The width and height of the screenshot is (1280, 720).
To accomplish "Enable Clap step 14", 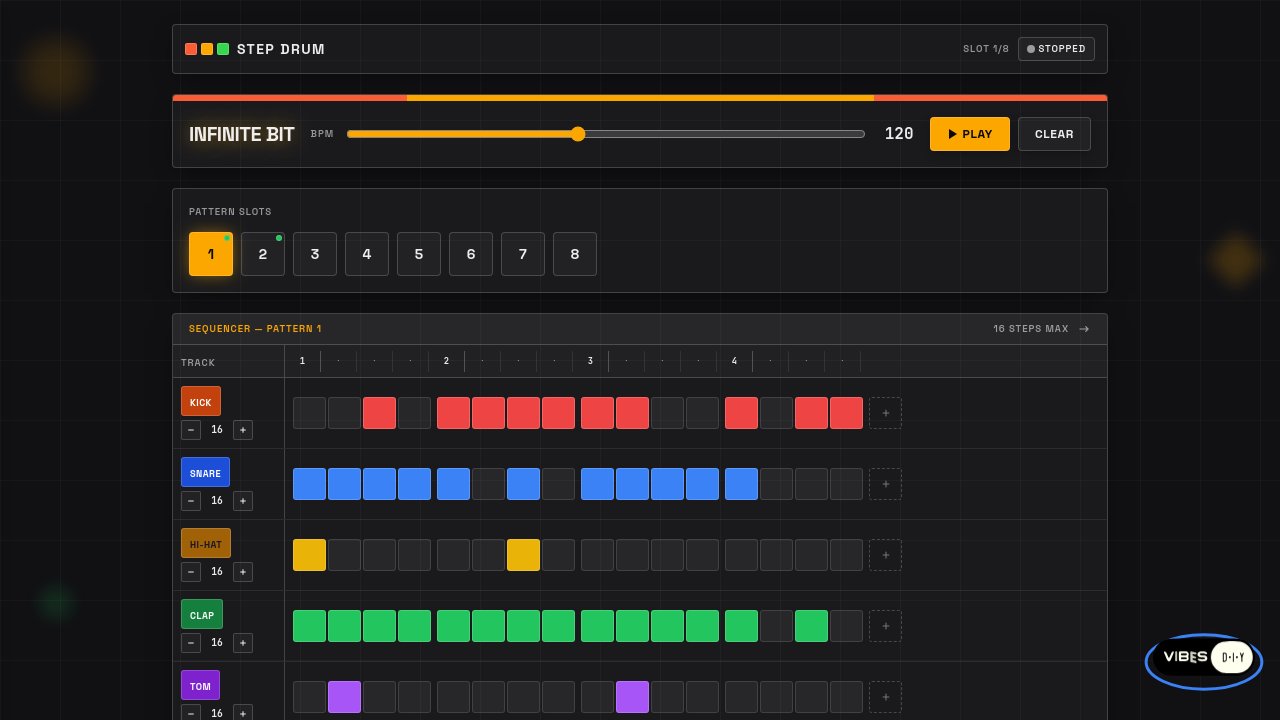I will click(777, 626).
